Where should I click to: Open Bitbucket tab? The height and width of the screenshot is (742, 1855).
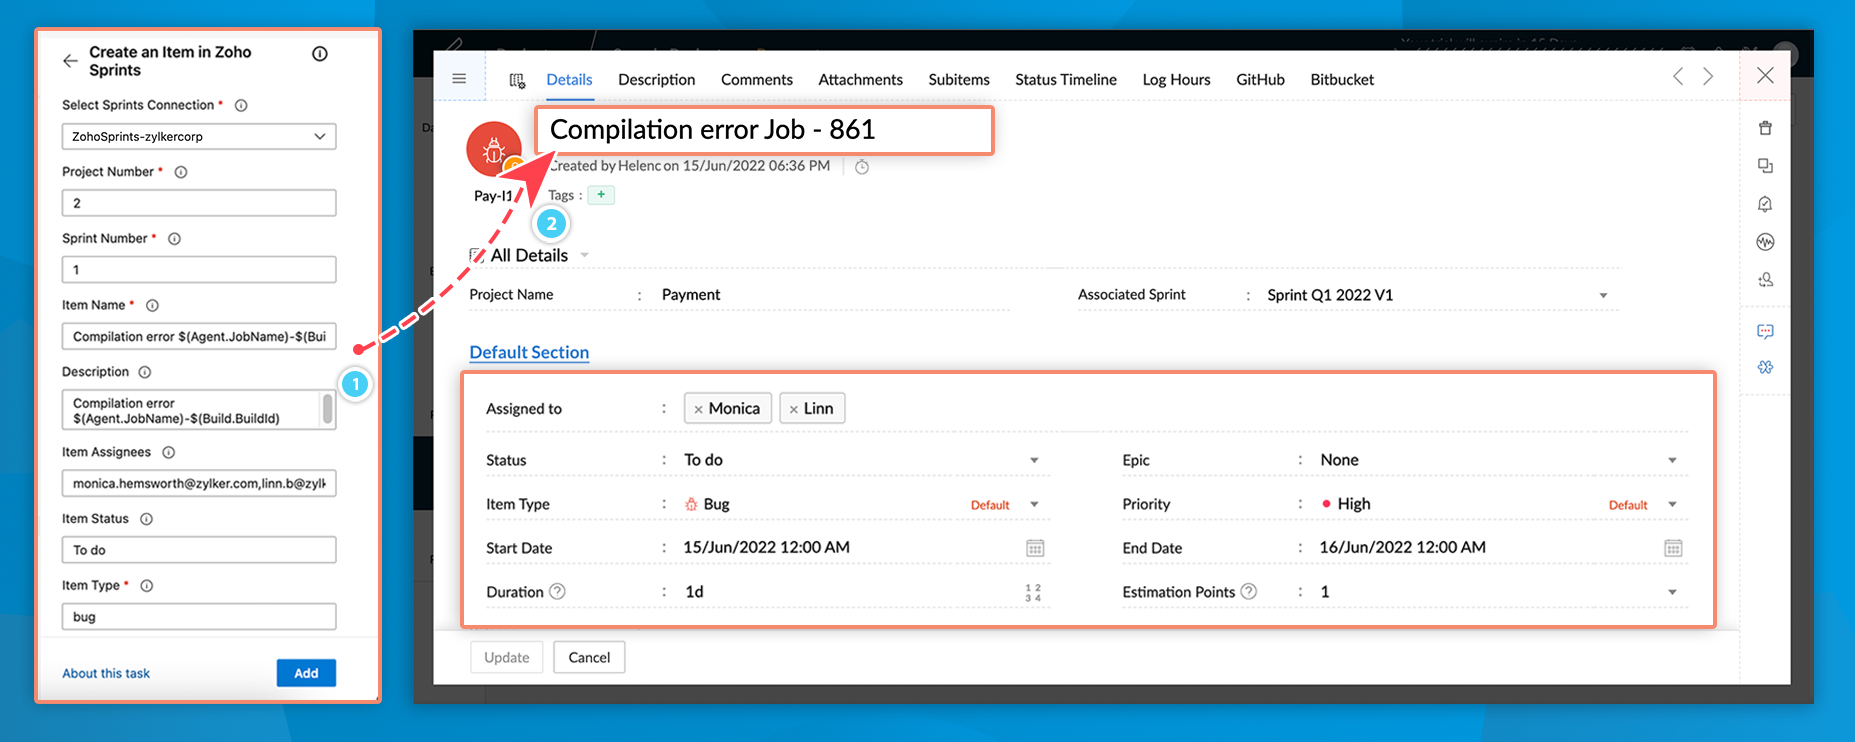pyautogui.click(x=1342, y=80)
